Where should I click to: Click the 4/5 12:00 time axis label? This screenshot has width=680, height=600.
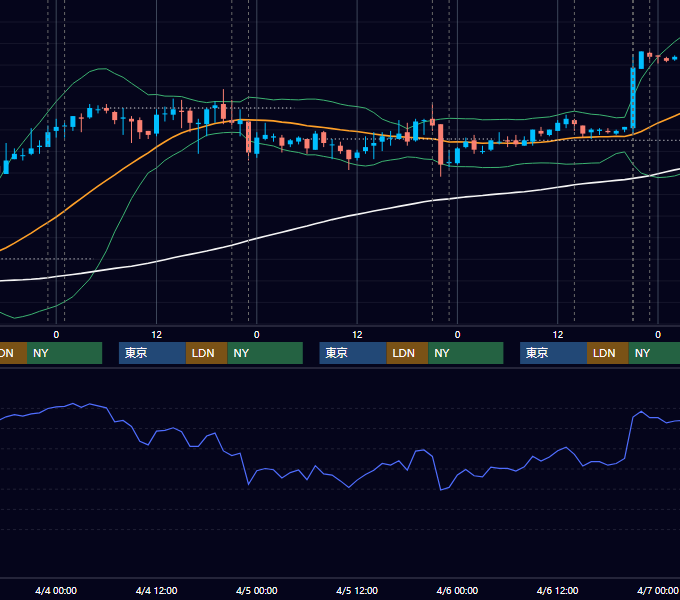tap(357, 590)
